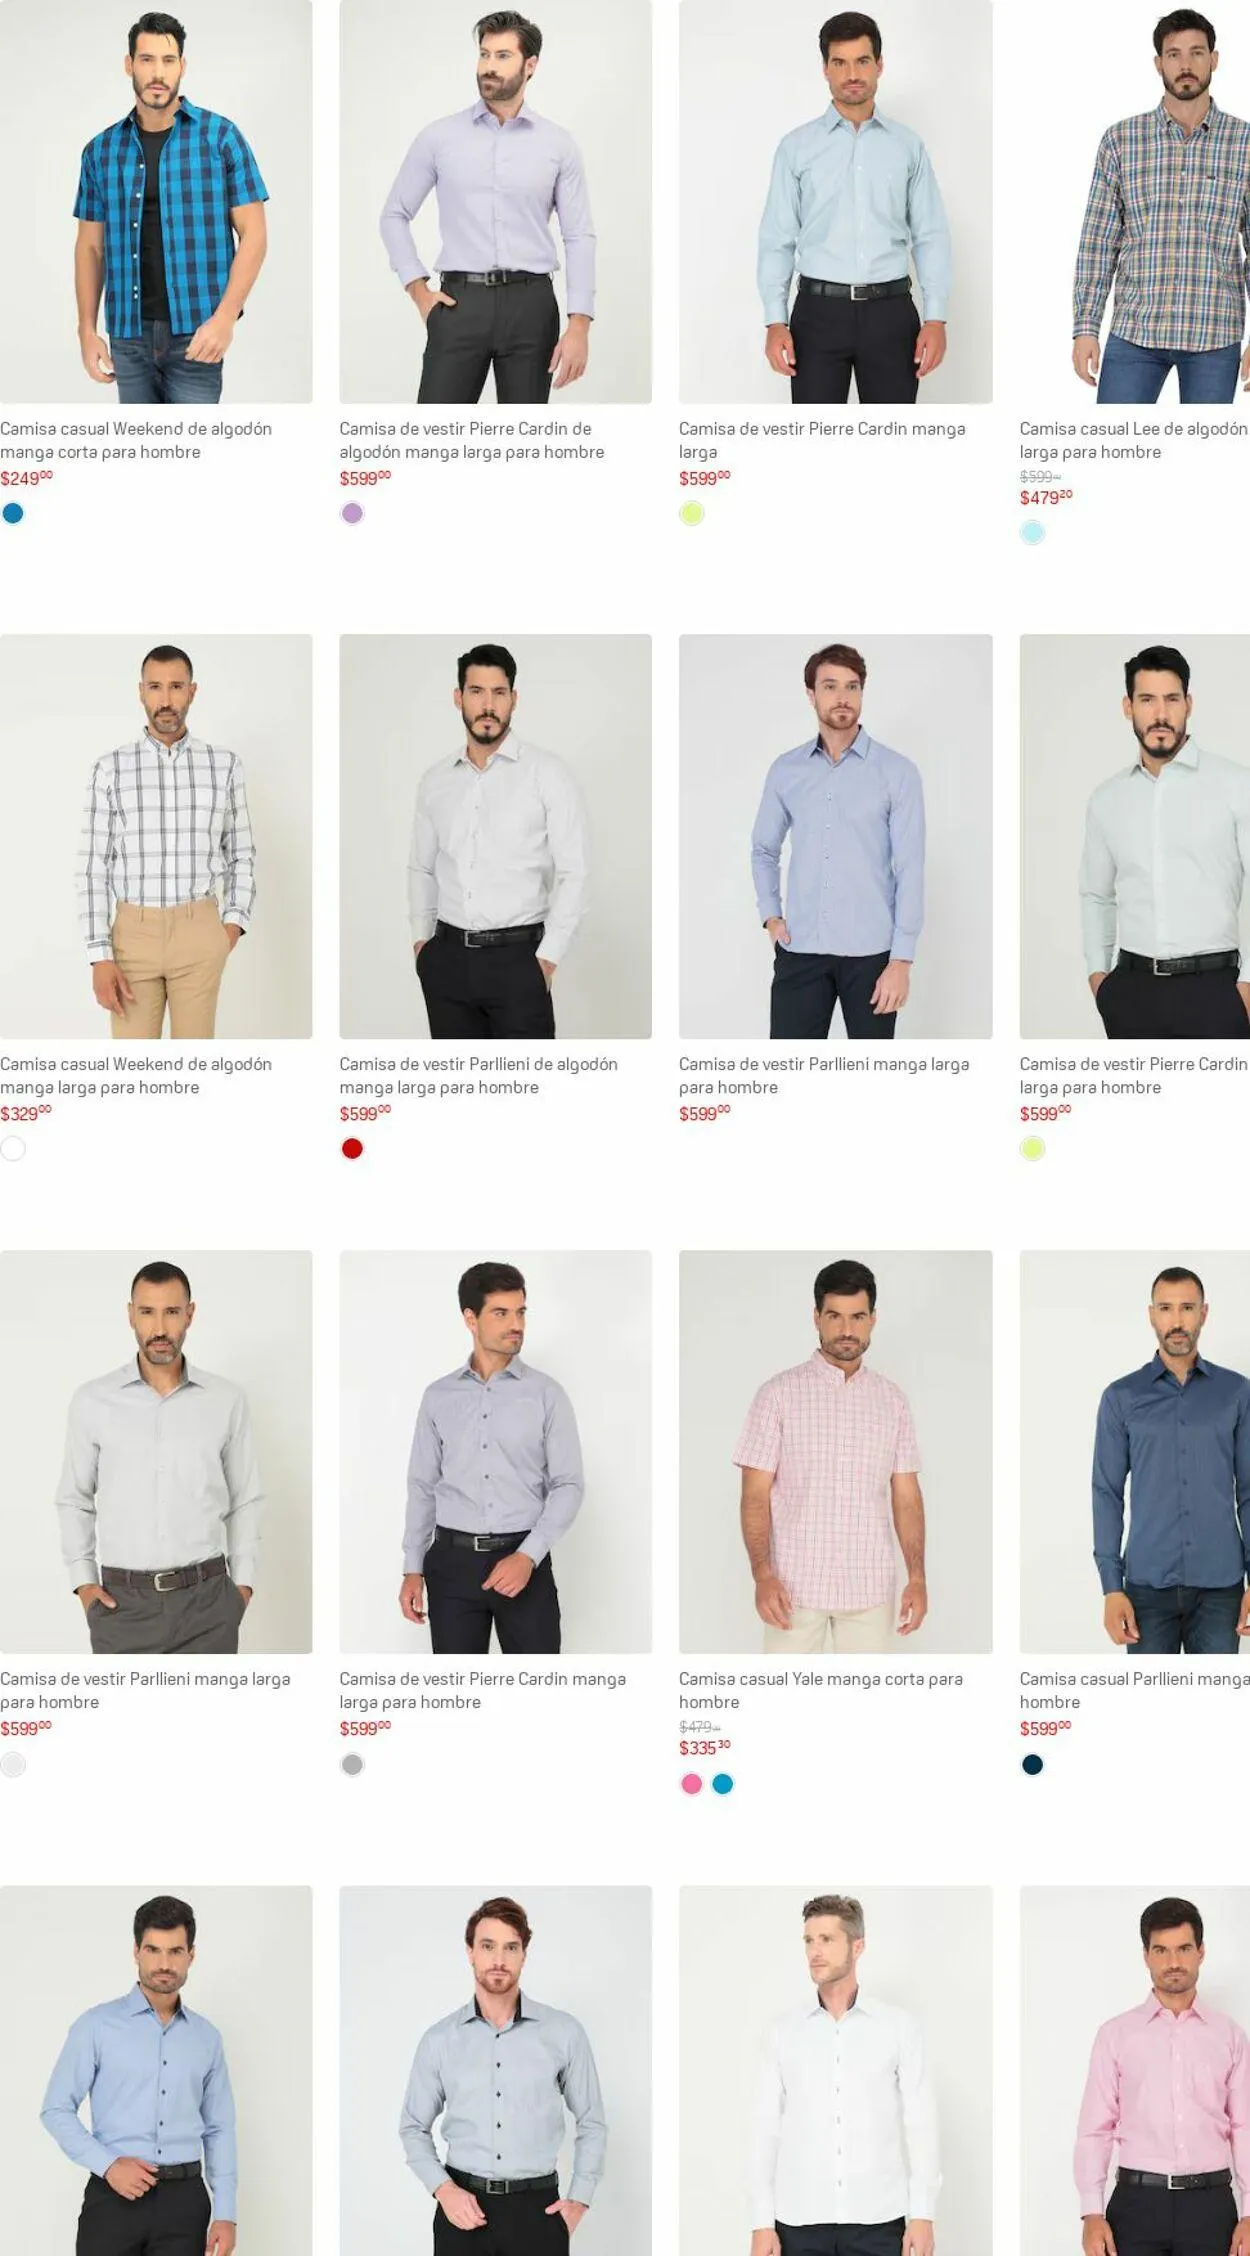View navy Parllieni casual shirt image
The width and height of the screenshot is (1250, 2256).
coord(1135,1452)
